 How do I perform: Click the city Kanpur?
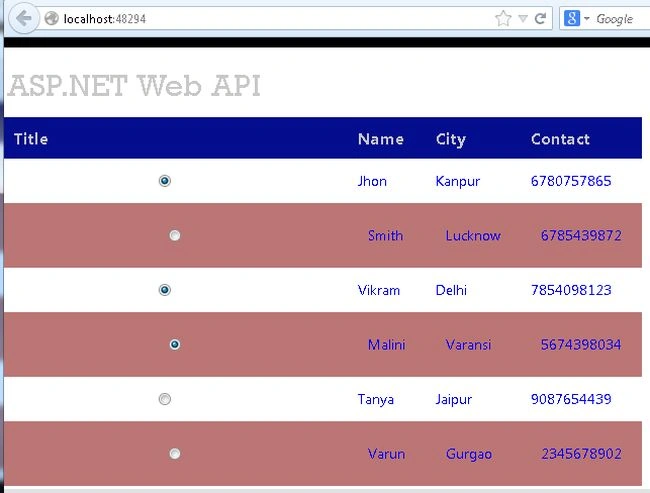[458, 182]
